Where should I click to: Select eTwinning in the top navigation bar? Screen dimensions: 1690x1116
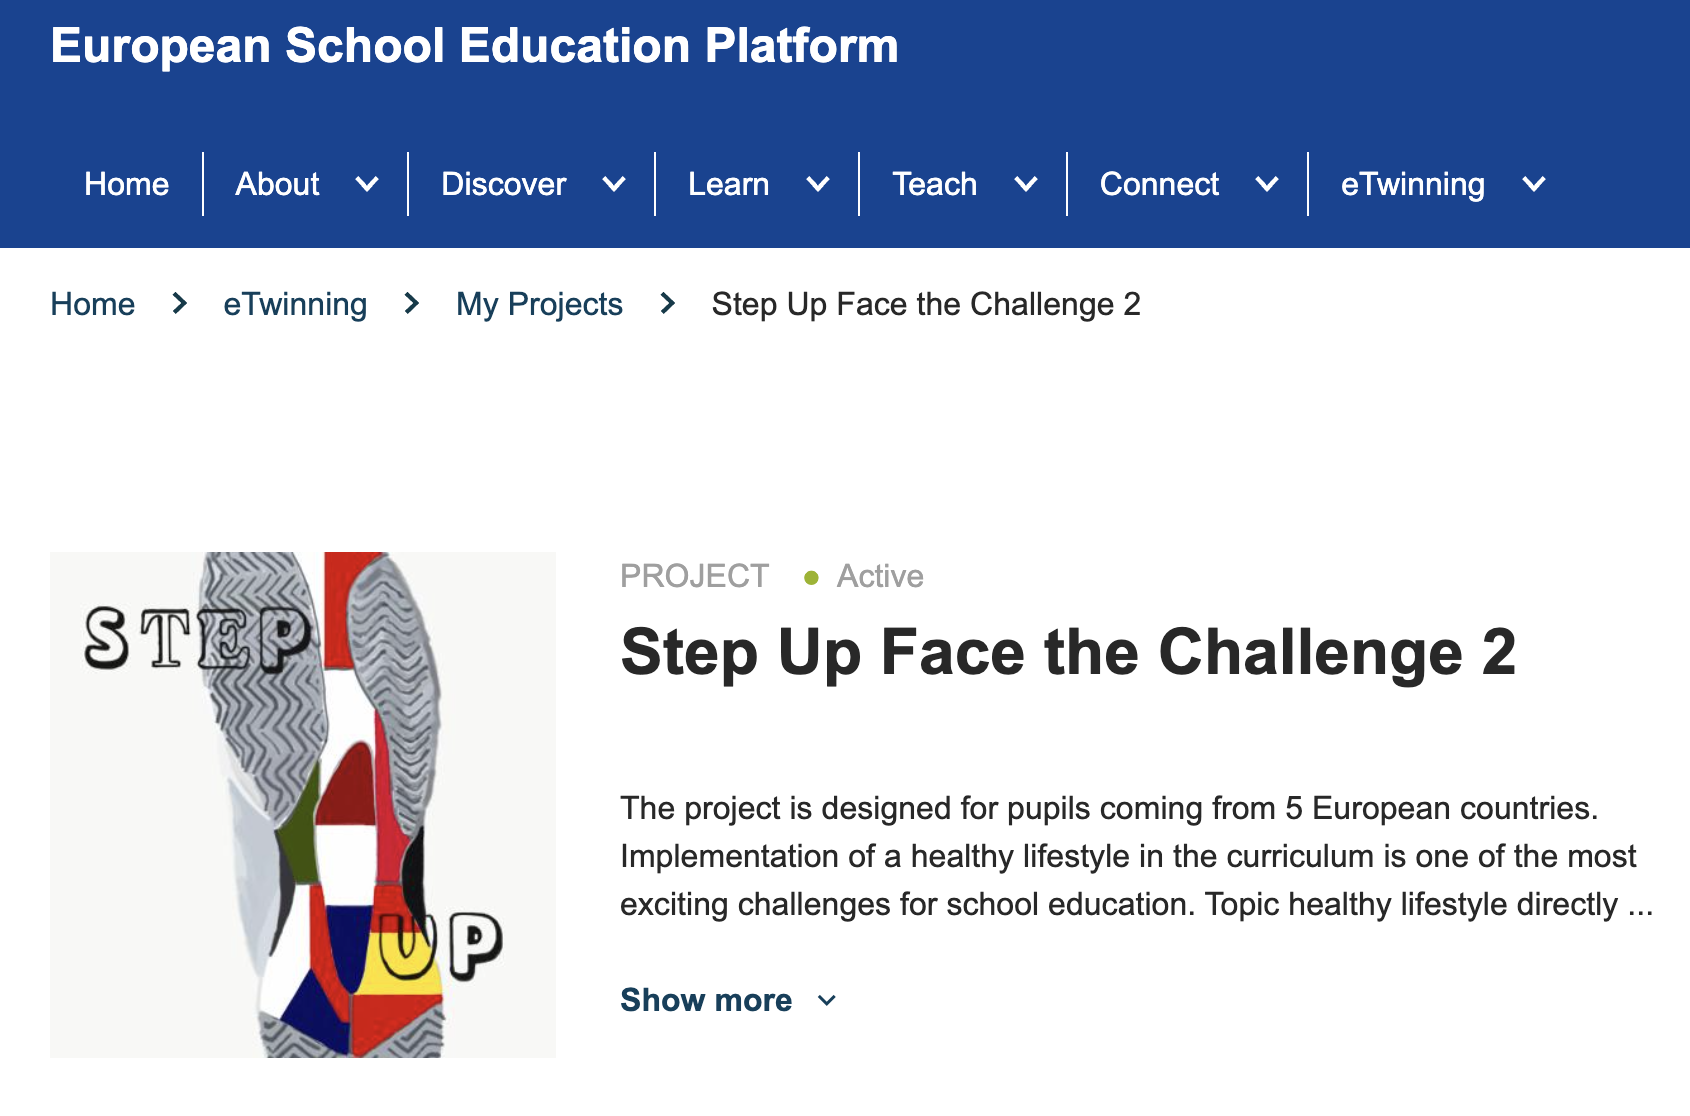tap(1413, 184)
